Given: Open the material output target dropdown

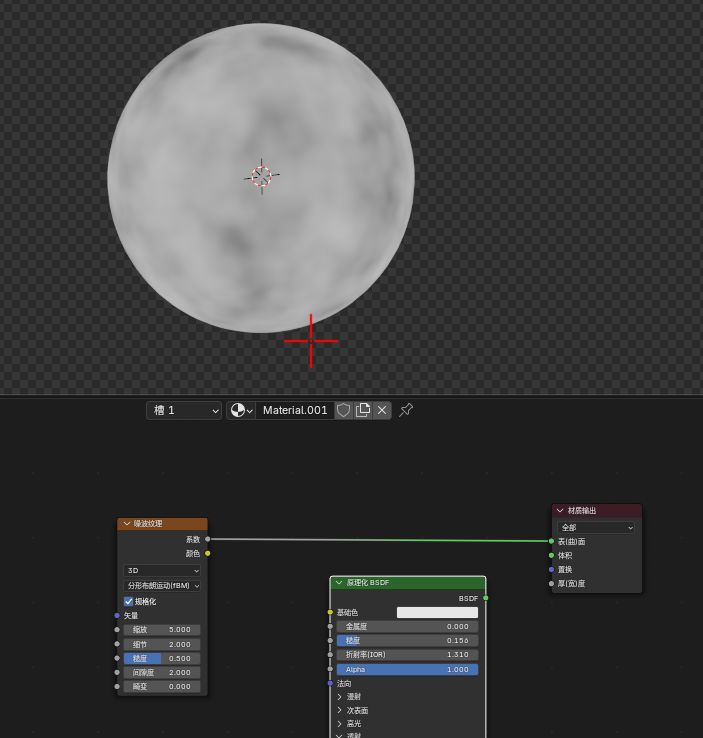Looking at the screenshot, I should click(596, 528).
